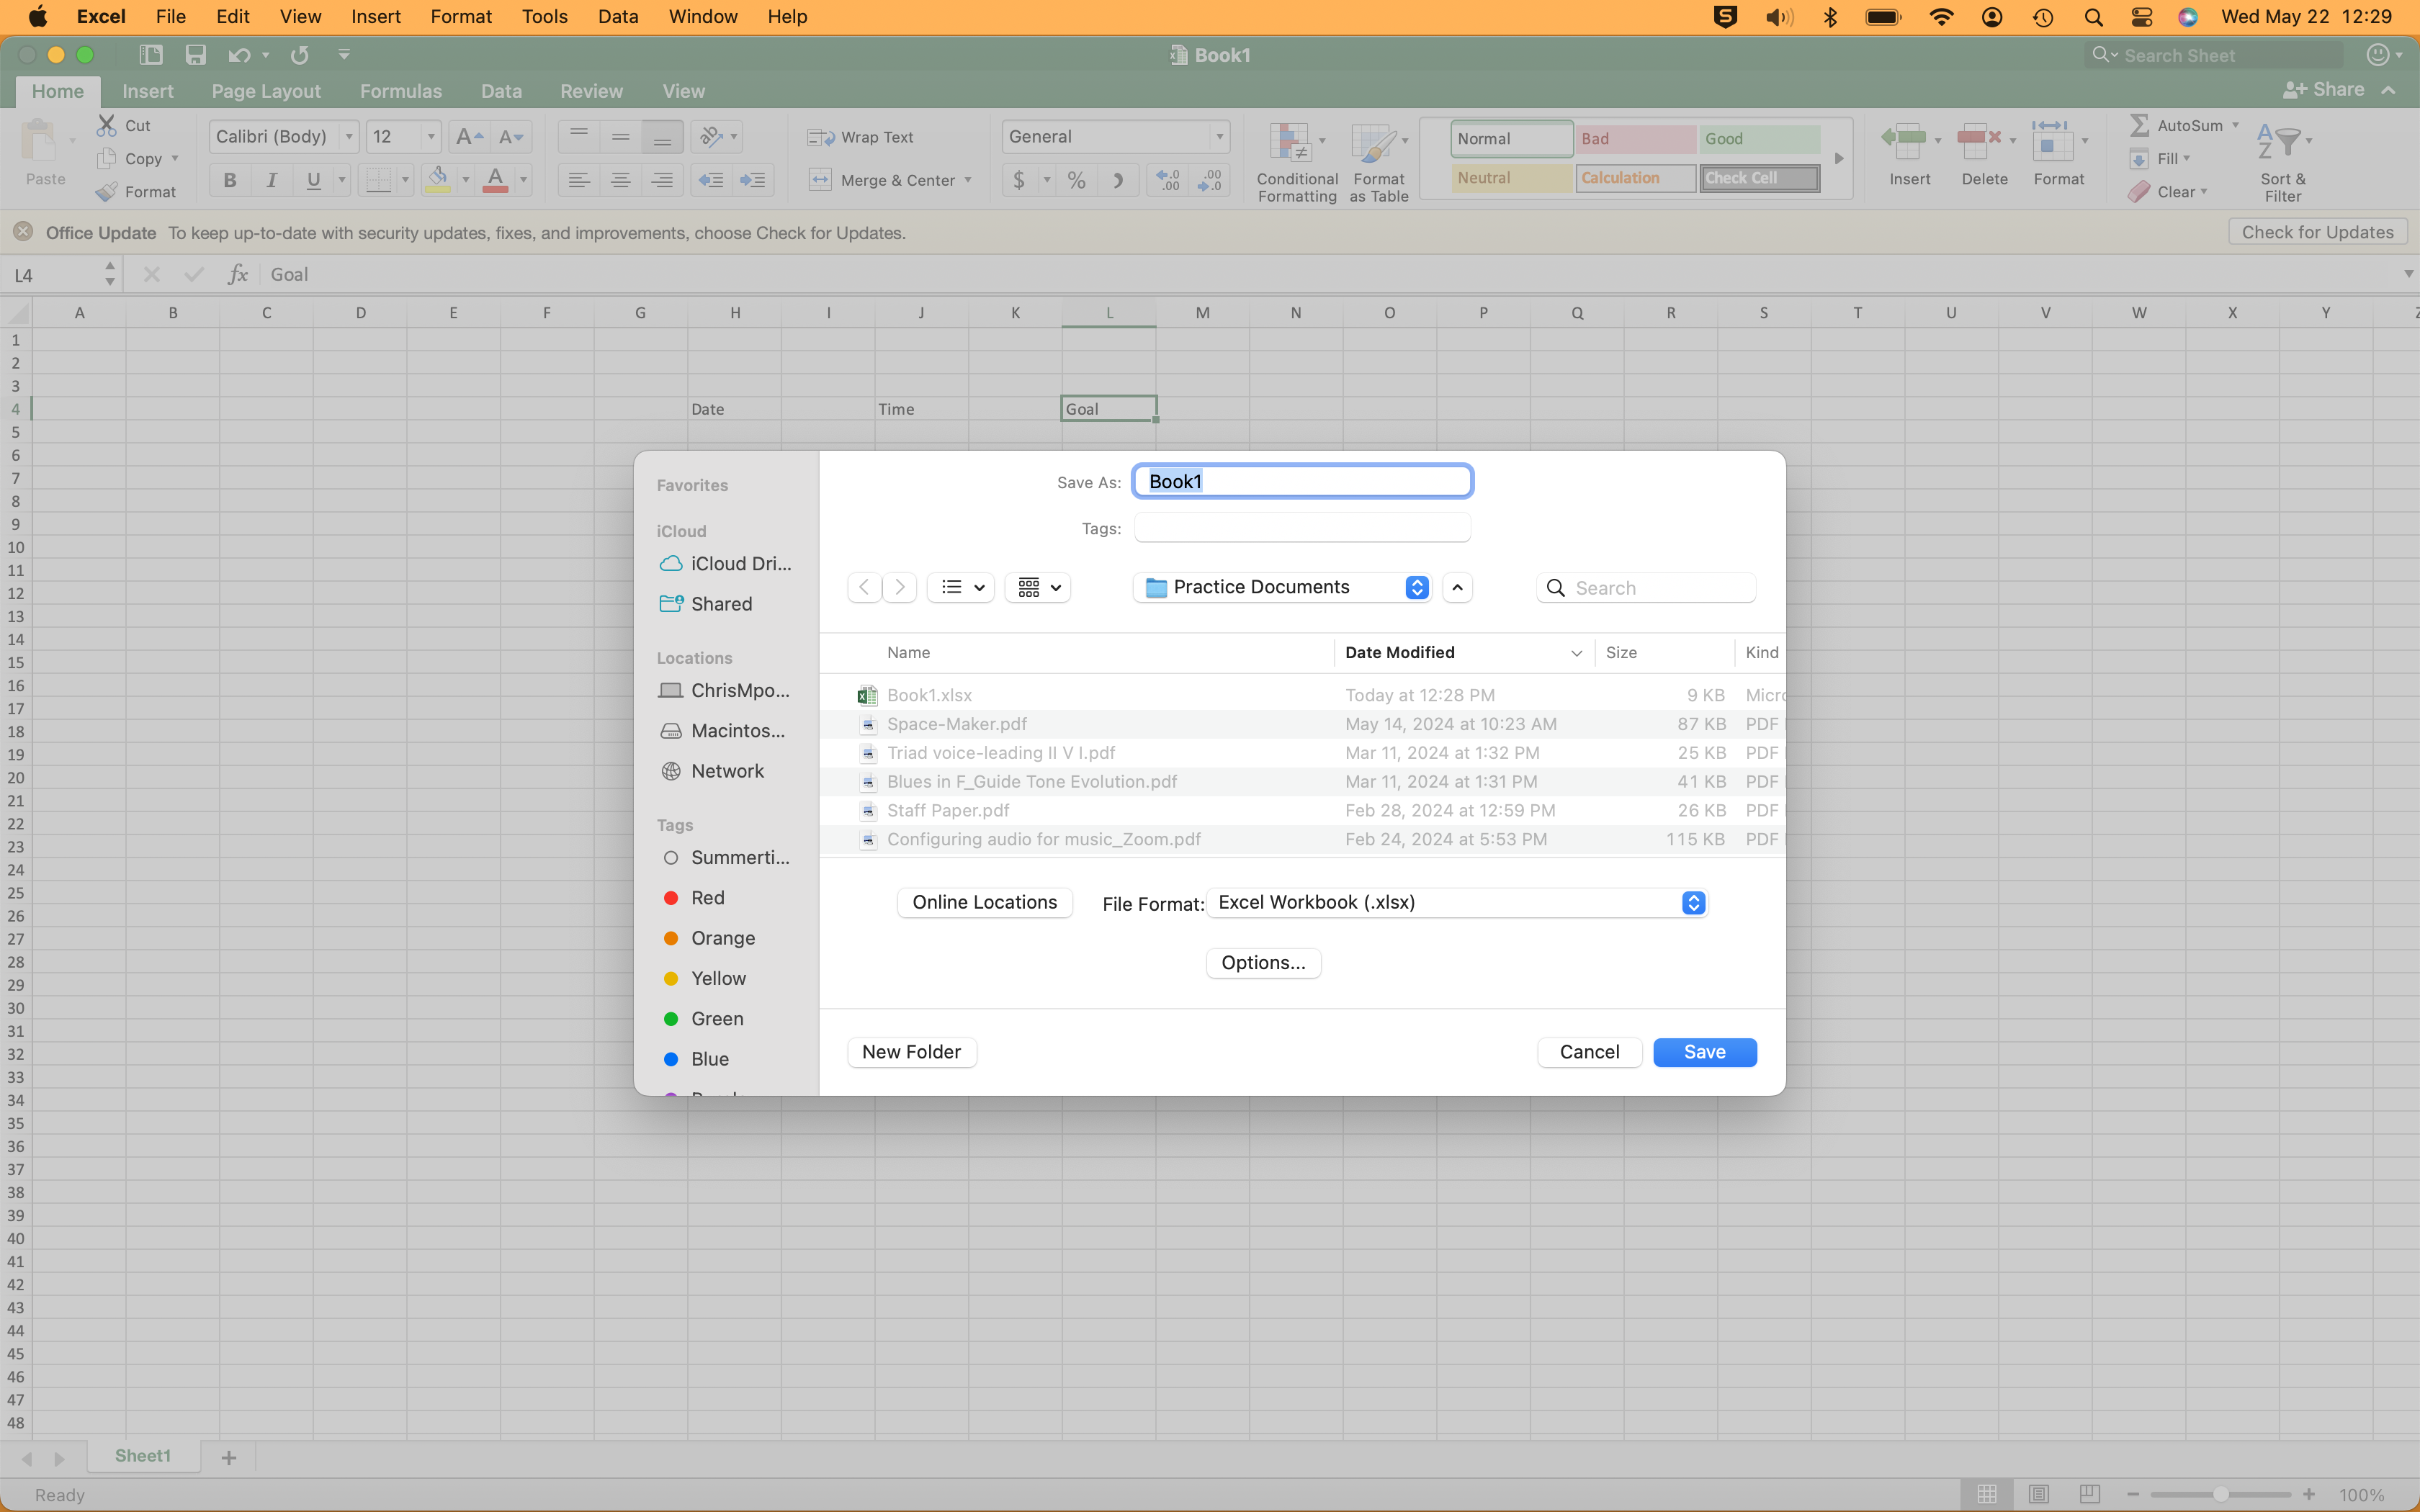
Task: Click the Italic formatting icon
Action: click(x=271, y=180)
